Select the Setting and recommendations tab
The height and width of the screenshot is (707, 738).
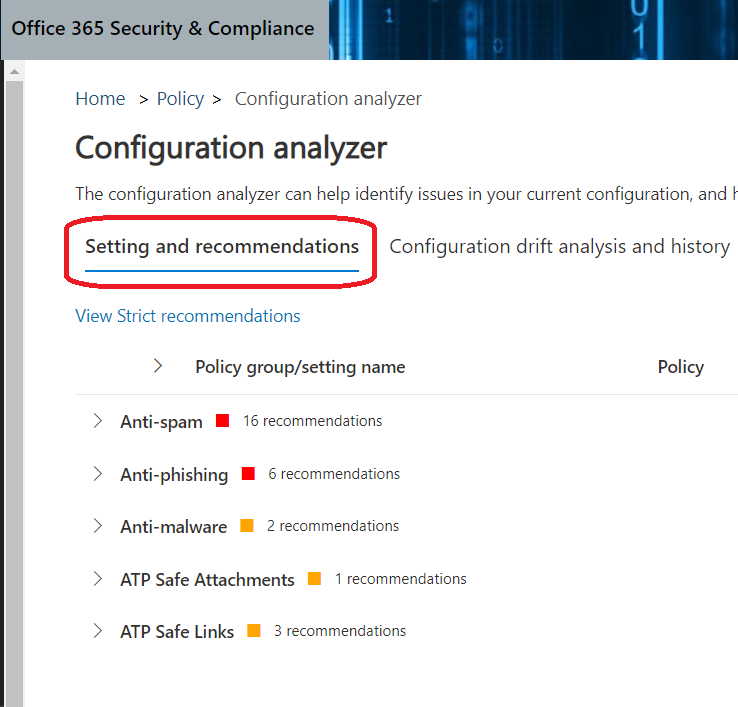click(221, 247)
